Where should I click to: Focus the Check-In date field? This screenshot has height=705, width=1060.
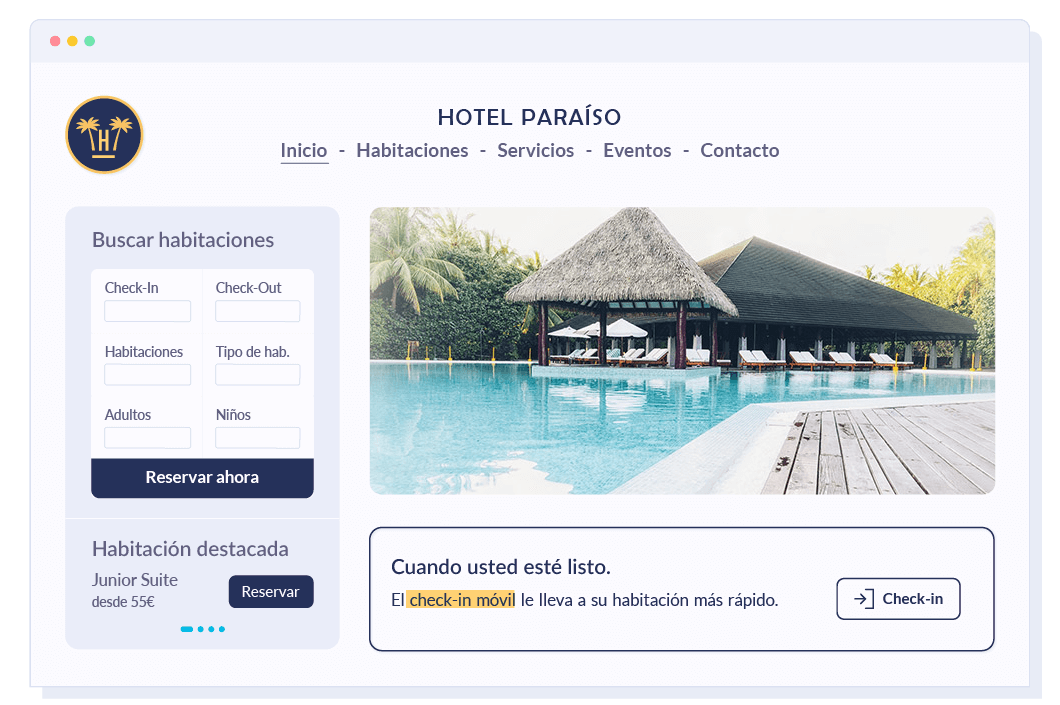point(147,312)
